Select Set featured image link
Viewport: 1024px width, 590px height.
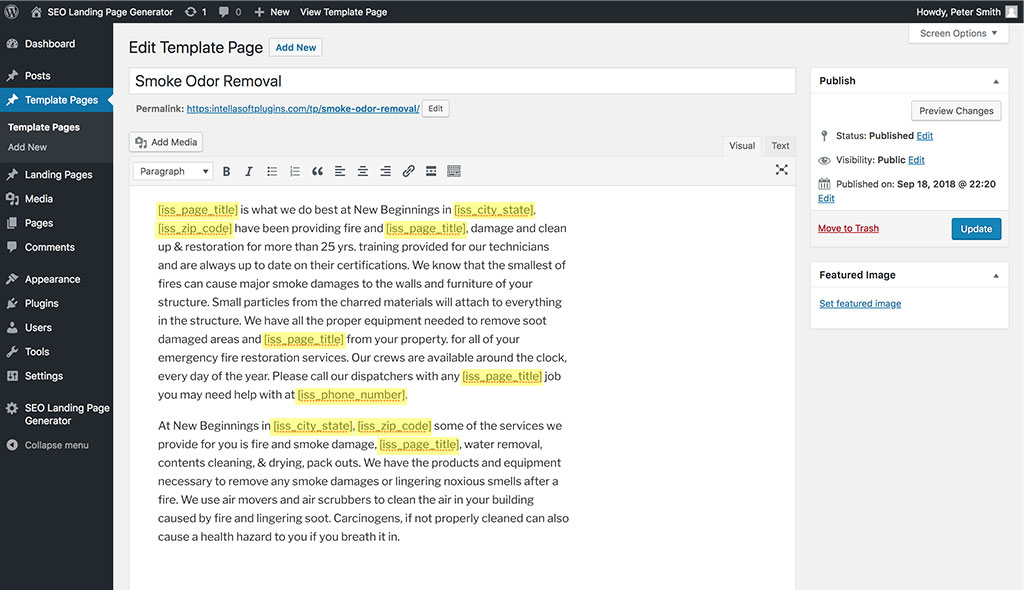click(860, 303)
